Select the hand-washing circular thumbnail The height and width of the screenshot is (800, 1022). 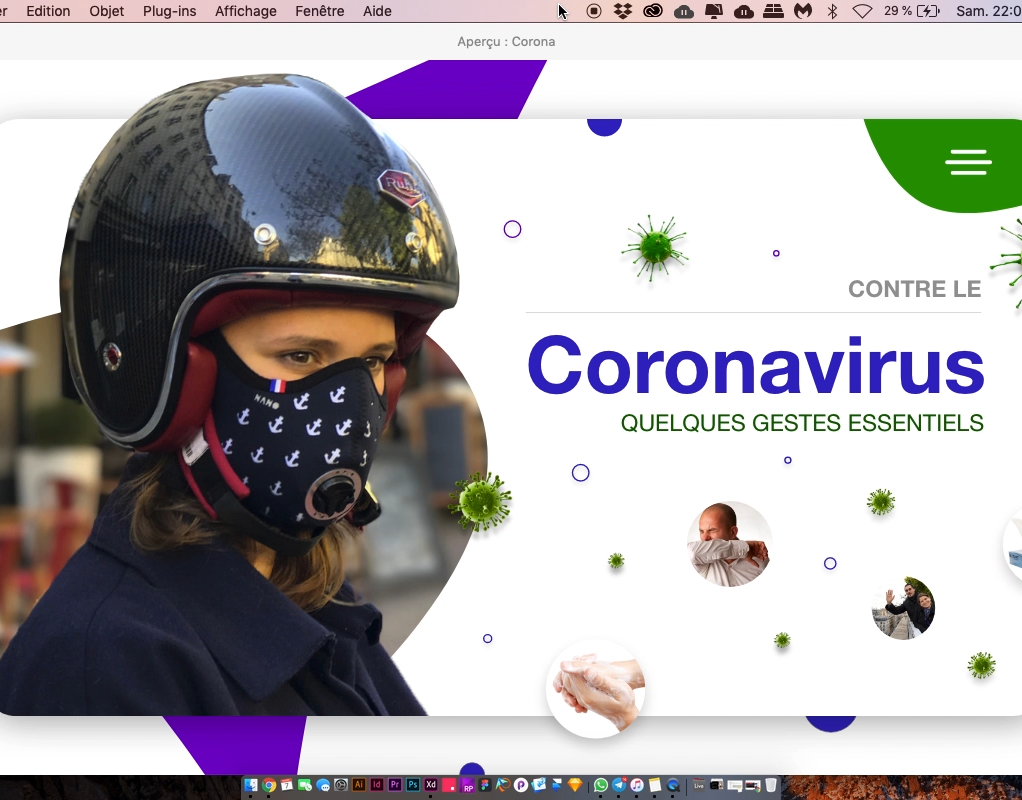(x=596, y=689)
